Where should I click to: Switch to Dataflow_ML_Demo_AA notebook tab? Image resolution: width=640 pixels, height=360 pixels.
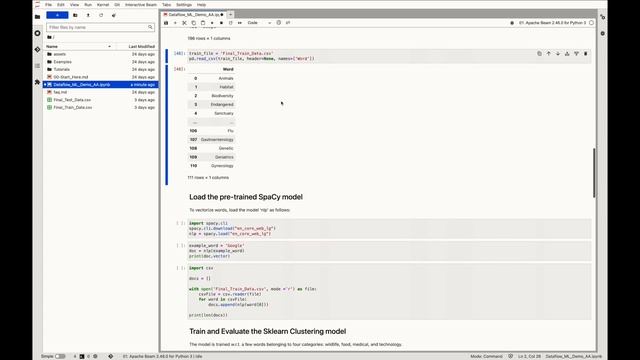[193, 14]
